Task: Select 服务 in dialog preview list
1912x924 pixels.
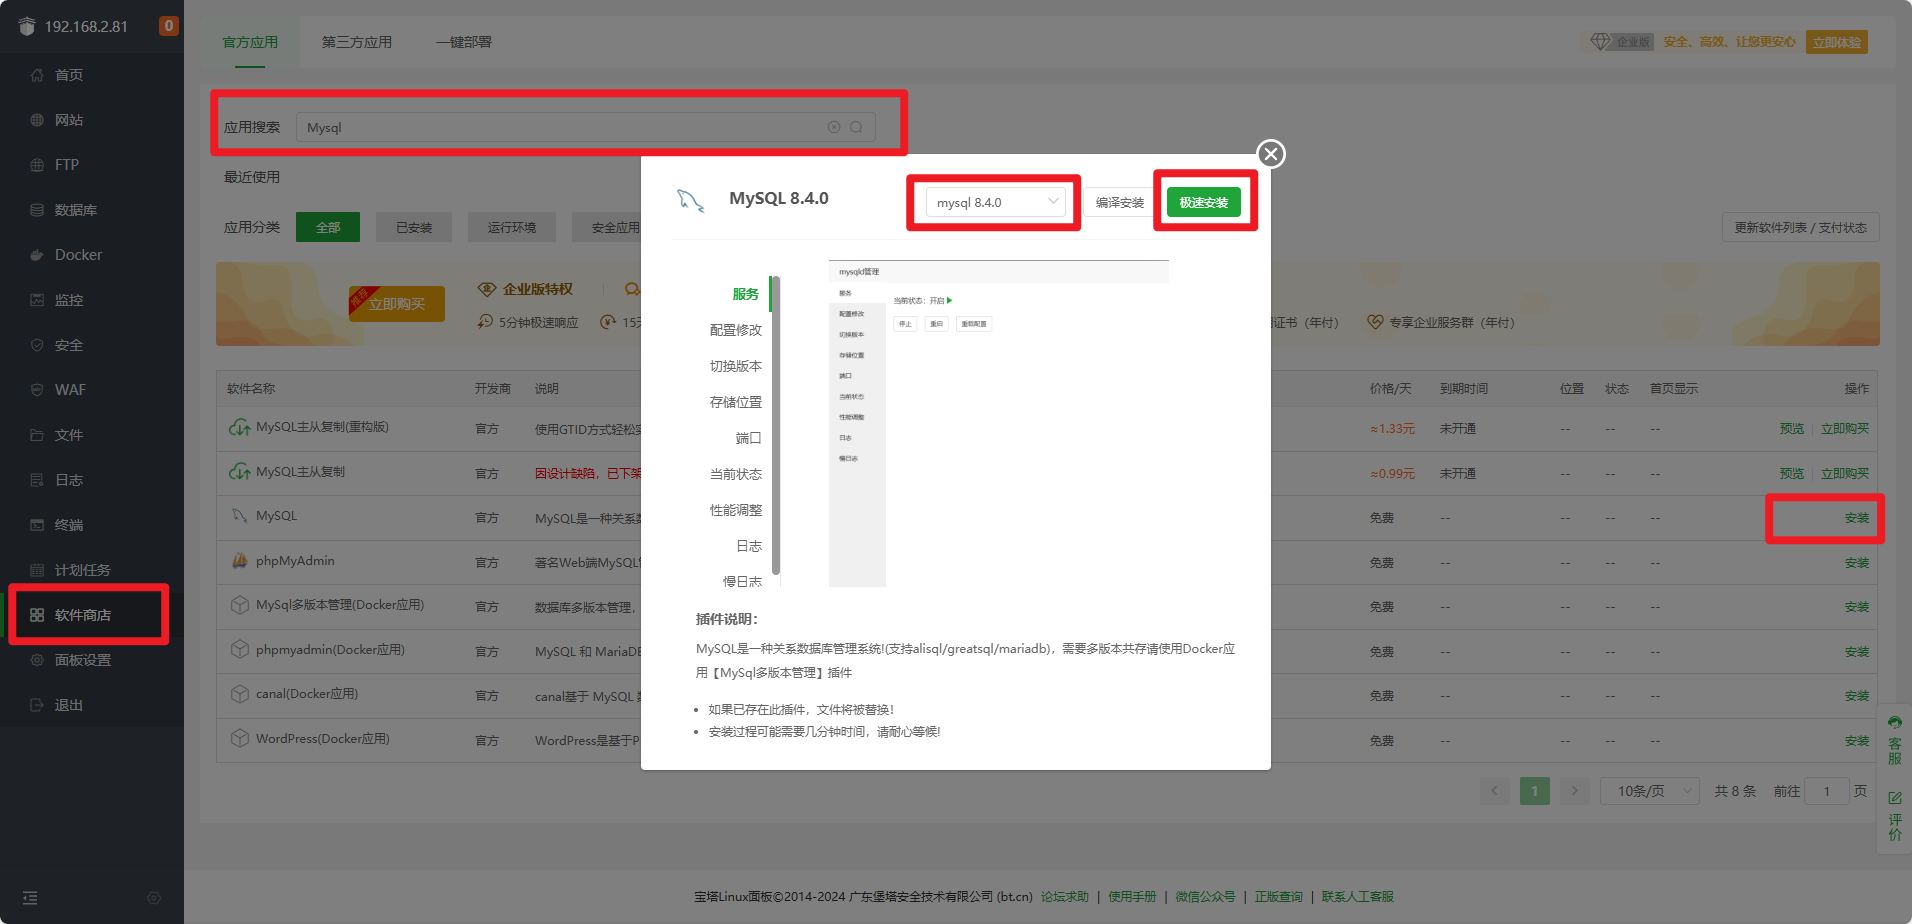Action: [x=746, y=294]
